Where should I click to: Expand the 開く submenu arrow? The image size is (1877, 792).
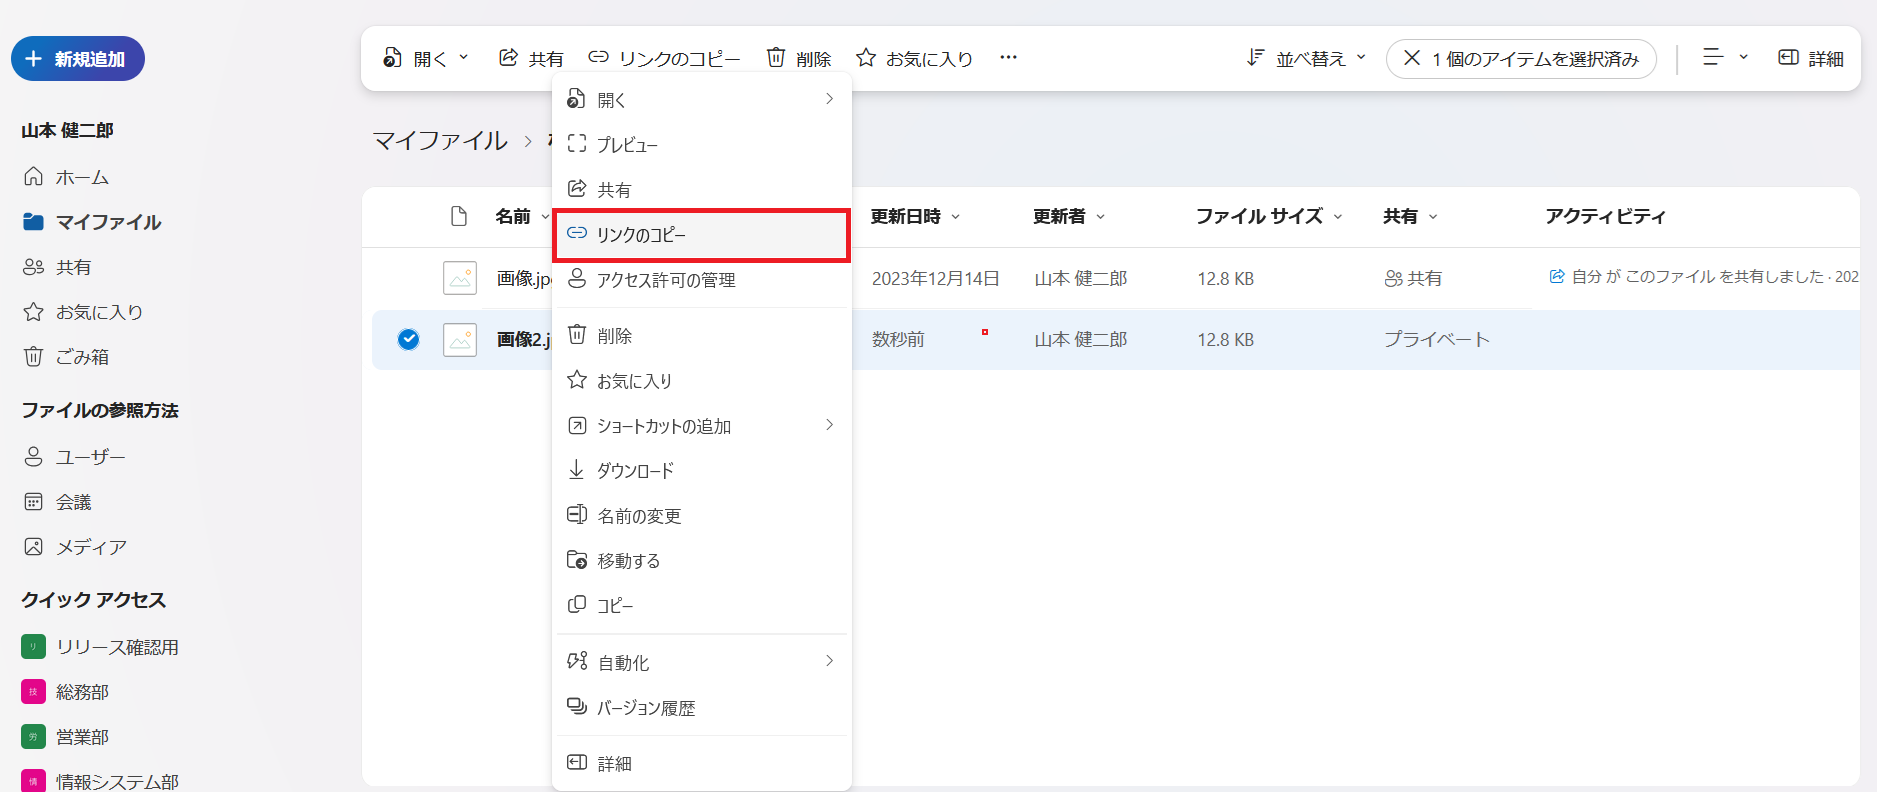(x=829, y=98)
